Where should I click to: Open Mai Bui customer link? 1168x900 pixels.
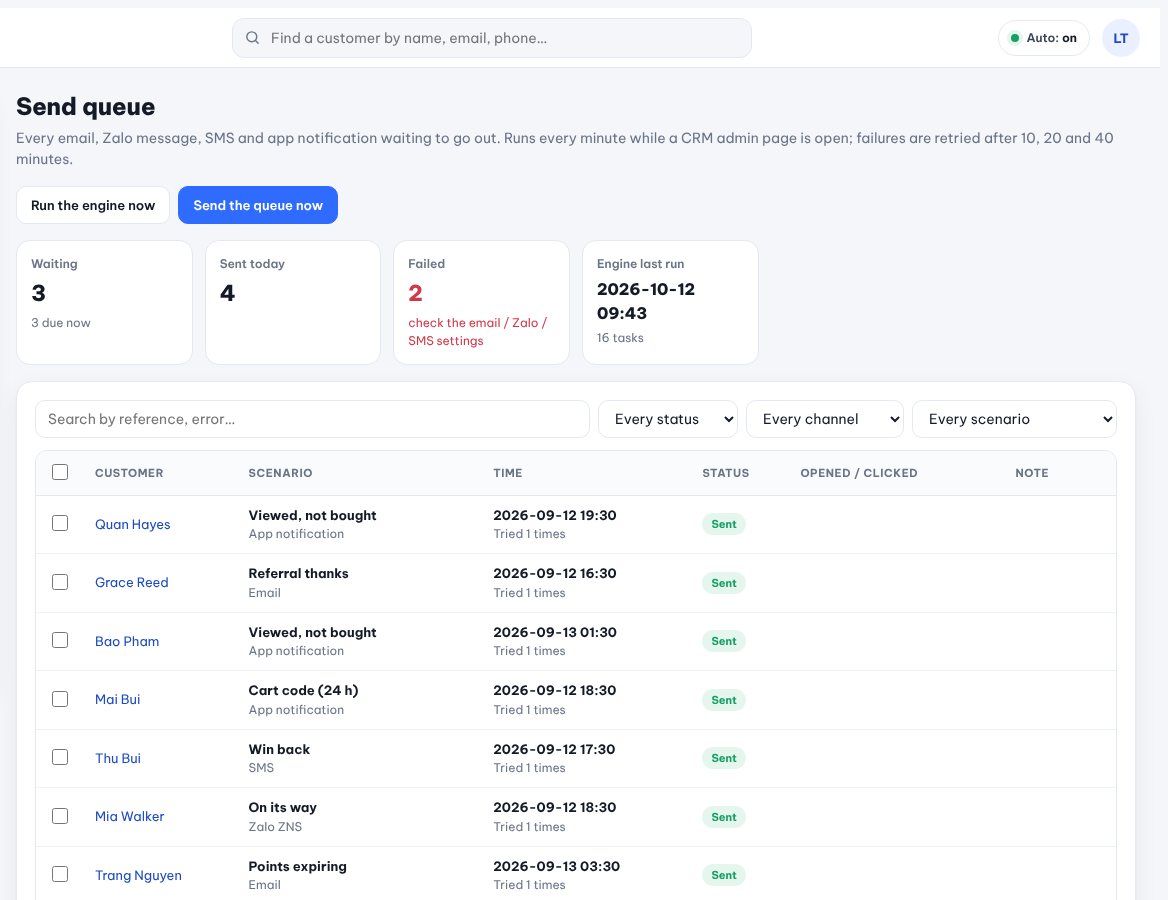pos(118,700)
